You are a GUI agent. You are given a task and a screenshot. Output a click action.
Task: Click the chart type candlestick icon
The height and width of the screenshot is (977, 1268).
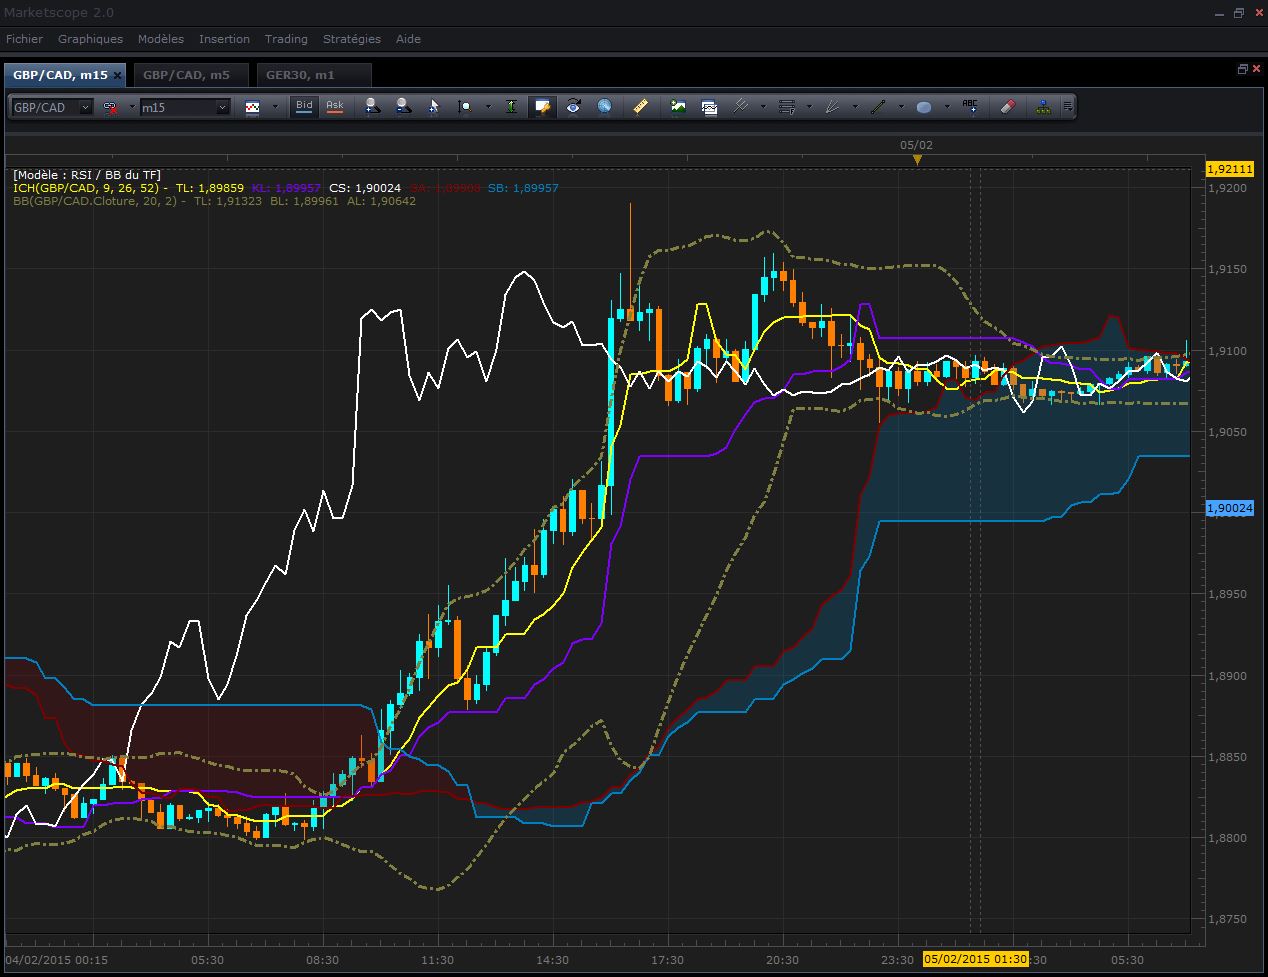253,107
